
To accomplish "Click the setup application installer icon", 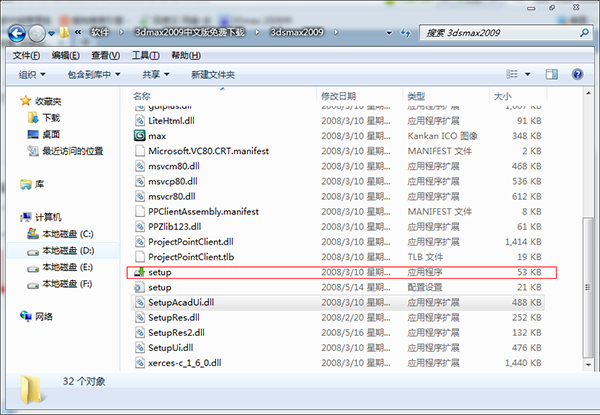I will pyautogui.click(x=140, y=272).
